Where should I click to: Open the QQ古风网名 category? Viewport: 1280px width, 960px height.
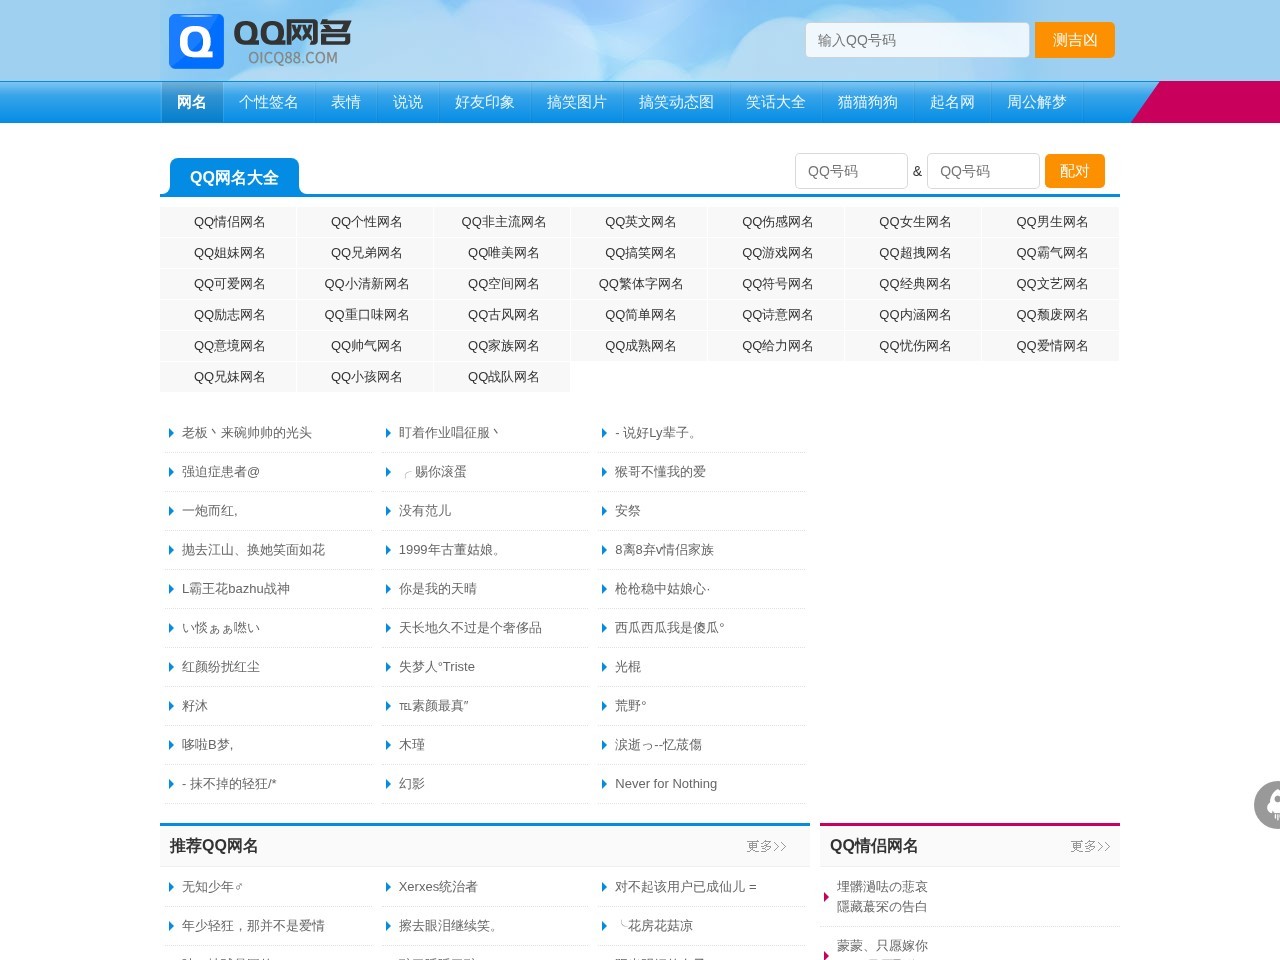[504, 315]
